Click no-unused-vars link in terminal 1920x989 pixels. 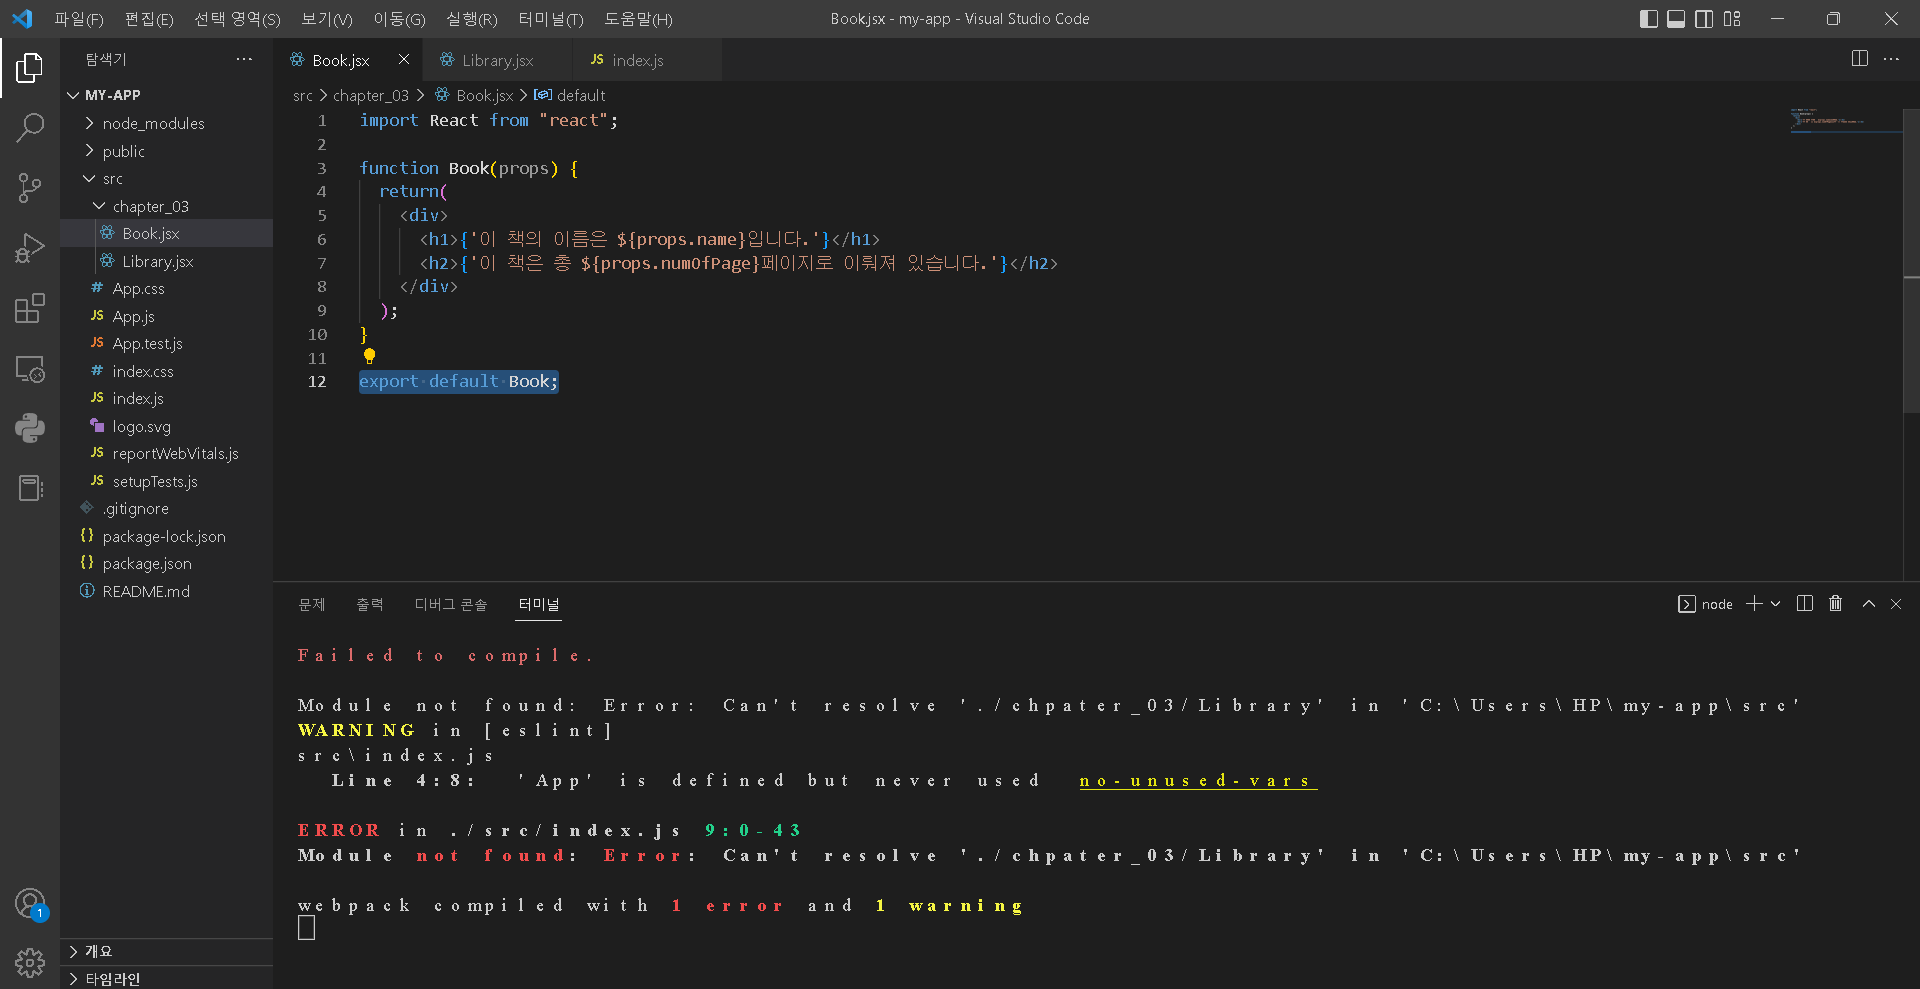tap(1198, 780)
